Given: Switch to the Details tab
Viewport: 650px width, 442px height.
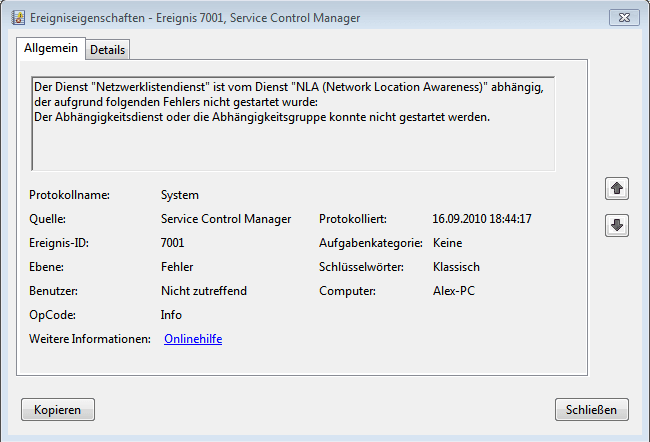Looking at the screenshot, I should pos(107,50).
